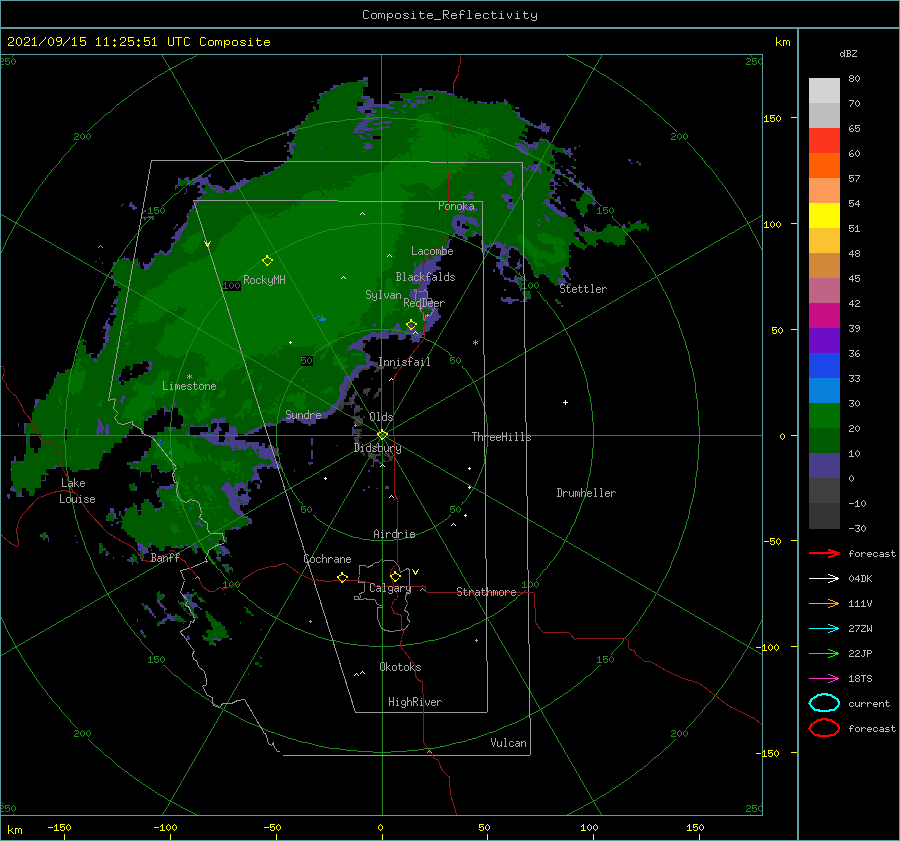The width and height of the screenshot is (900, 841).
Task: Select the cyan 27ZW arrow legend entry
Action: pyautogui.click(x=824, y=628)
